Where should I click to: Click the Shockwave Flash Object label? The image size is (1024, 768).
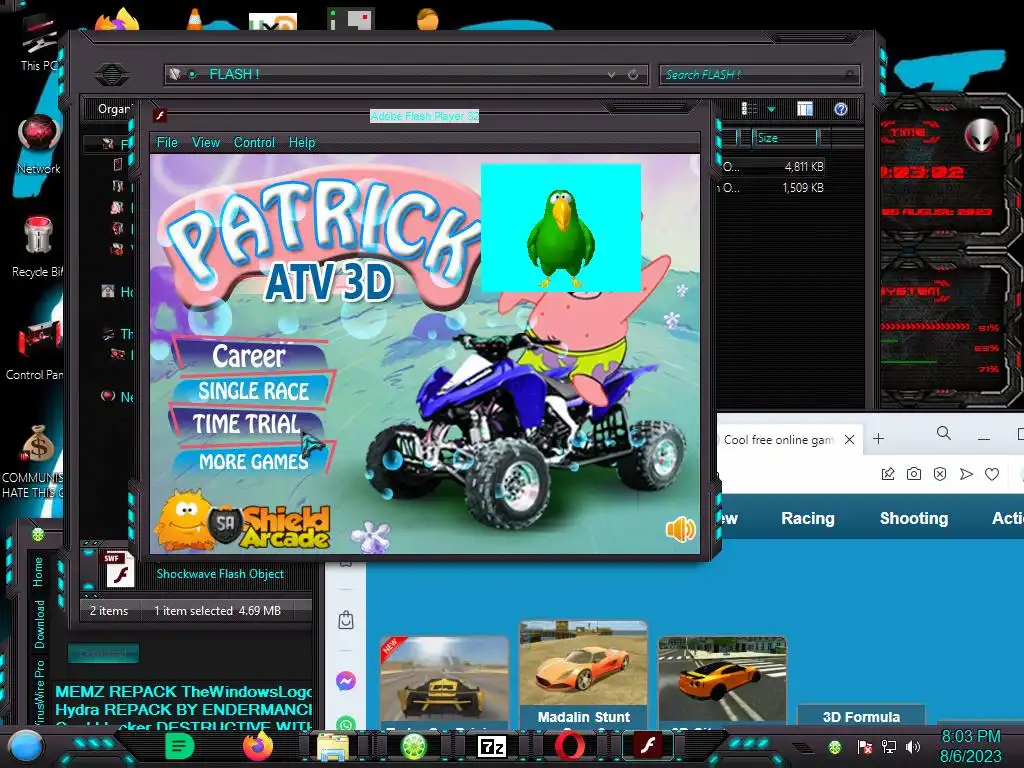tap(220, 573)
